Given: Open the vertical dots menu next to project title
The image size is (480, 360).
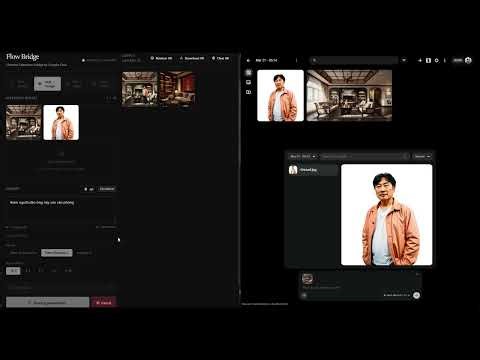Looking at the screenshot, I should pos(296,60).
